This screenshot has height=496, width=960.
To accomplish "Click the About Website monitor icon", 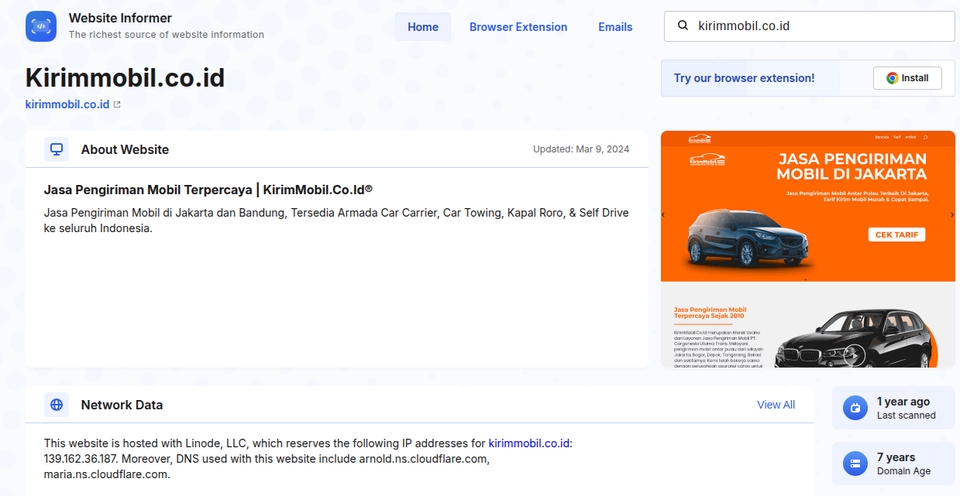I will 56,149.
